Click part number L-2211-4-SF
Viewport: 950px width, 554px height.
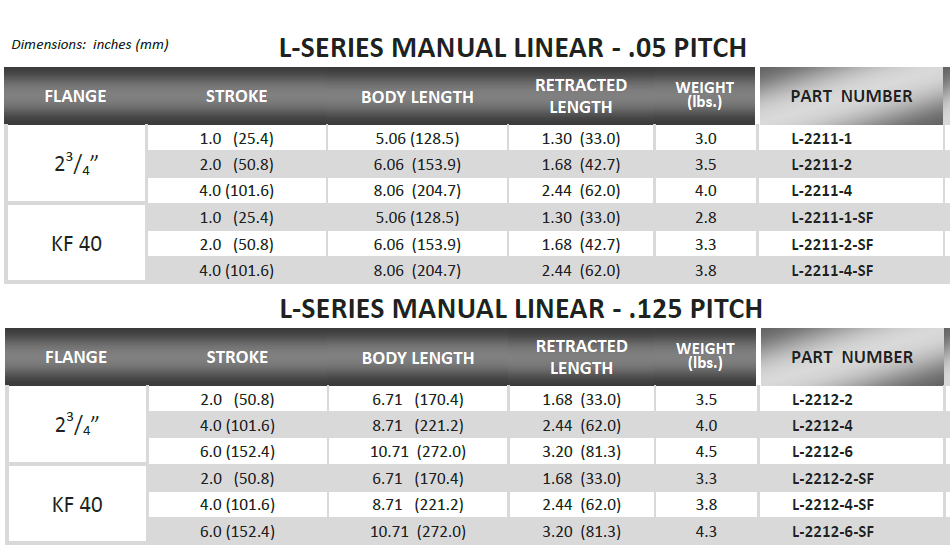coord(832,271)
